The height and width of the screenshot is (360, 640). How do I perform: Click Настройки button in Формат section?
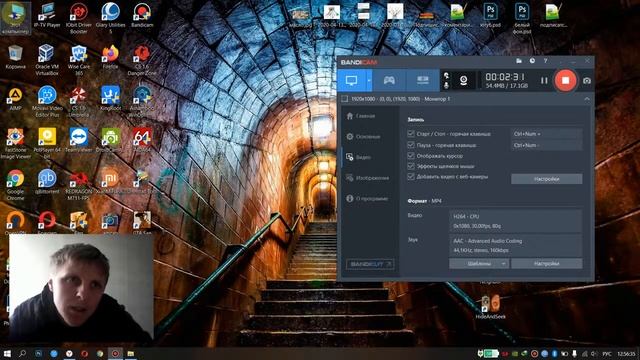pos(547,264)
